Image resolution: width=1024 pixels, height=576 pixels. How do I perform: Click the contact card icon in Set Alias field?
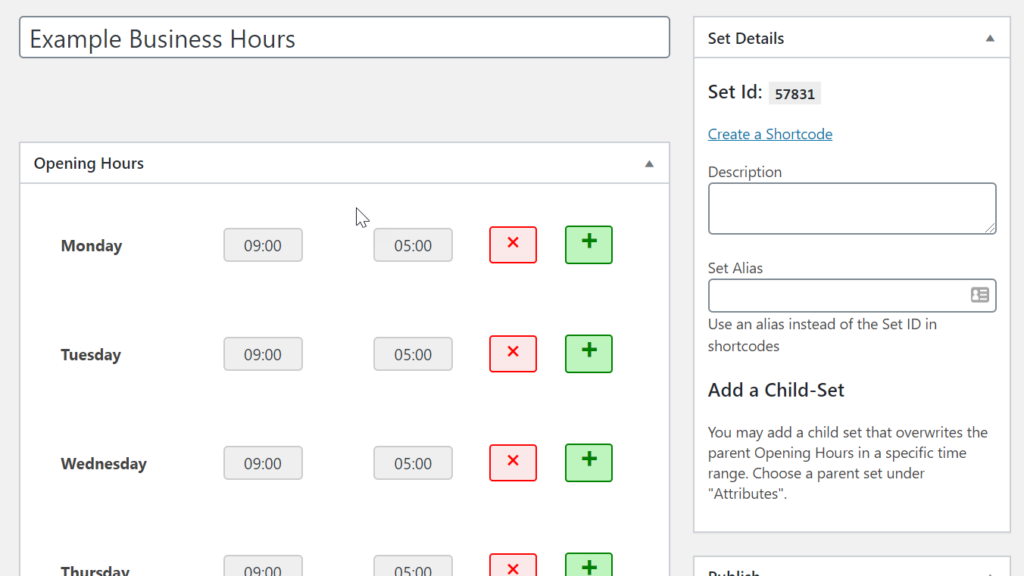click(980, 295)
